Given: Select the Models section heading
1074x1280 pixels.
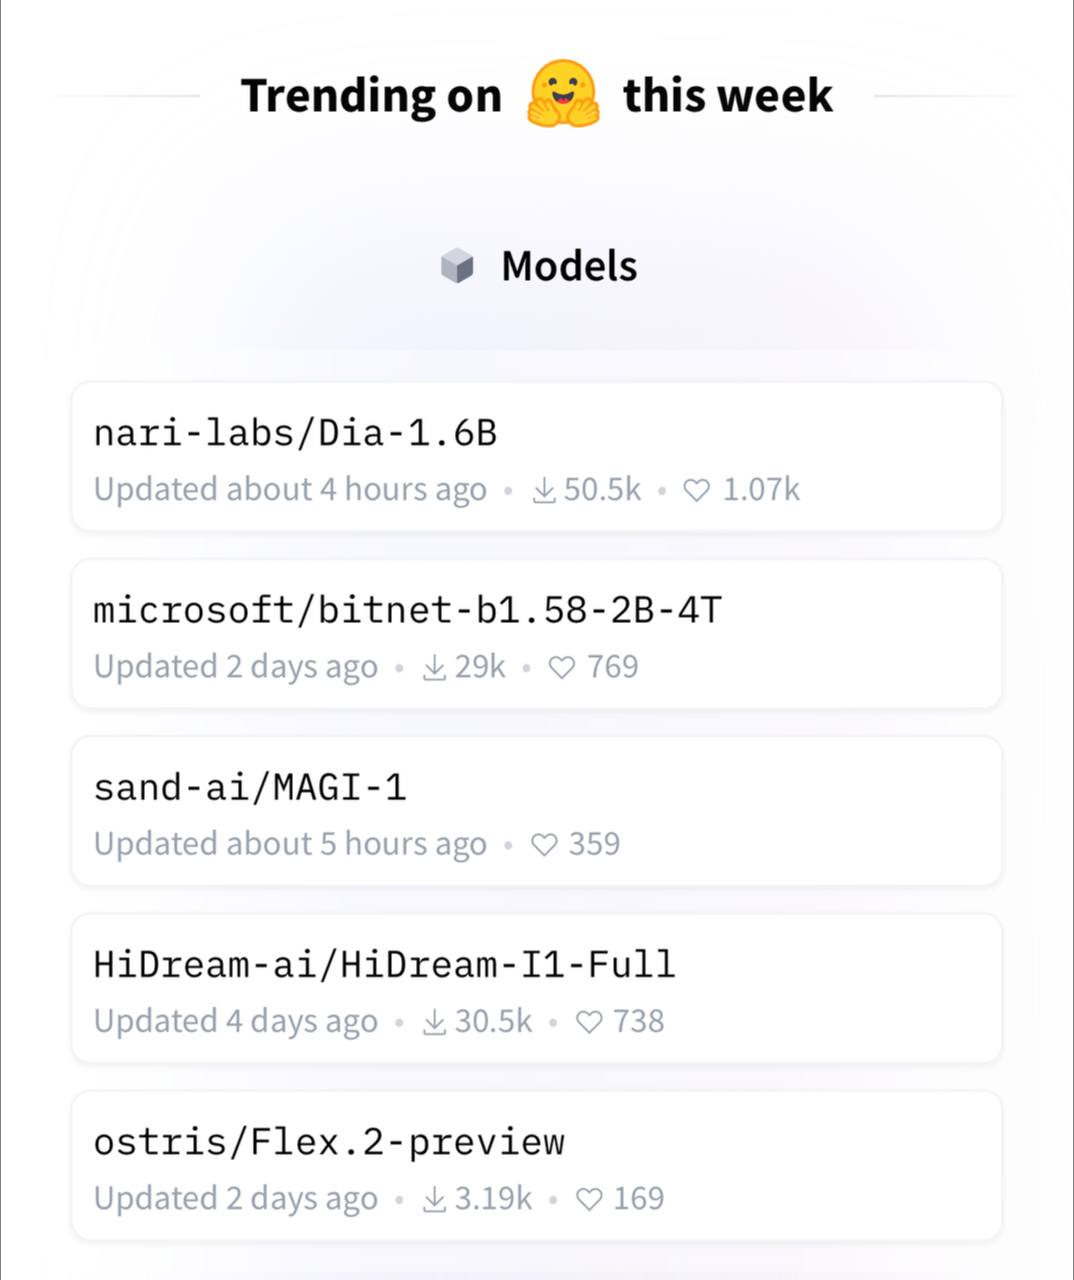Looking at the screenshot, I should (x=569, y=266).
